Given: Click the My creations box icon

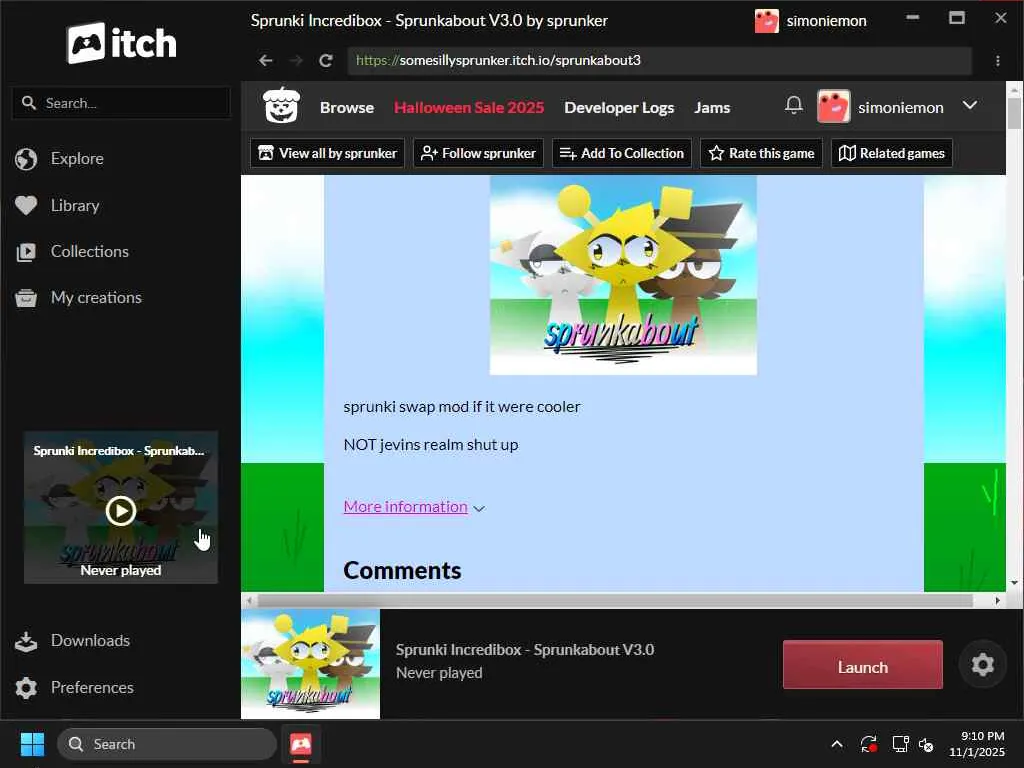Looking at the screenshot, I should pyautogui.click(x=26, y=298).
